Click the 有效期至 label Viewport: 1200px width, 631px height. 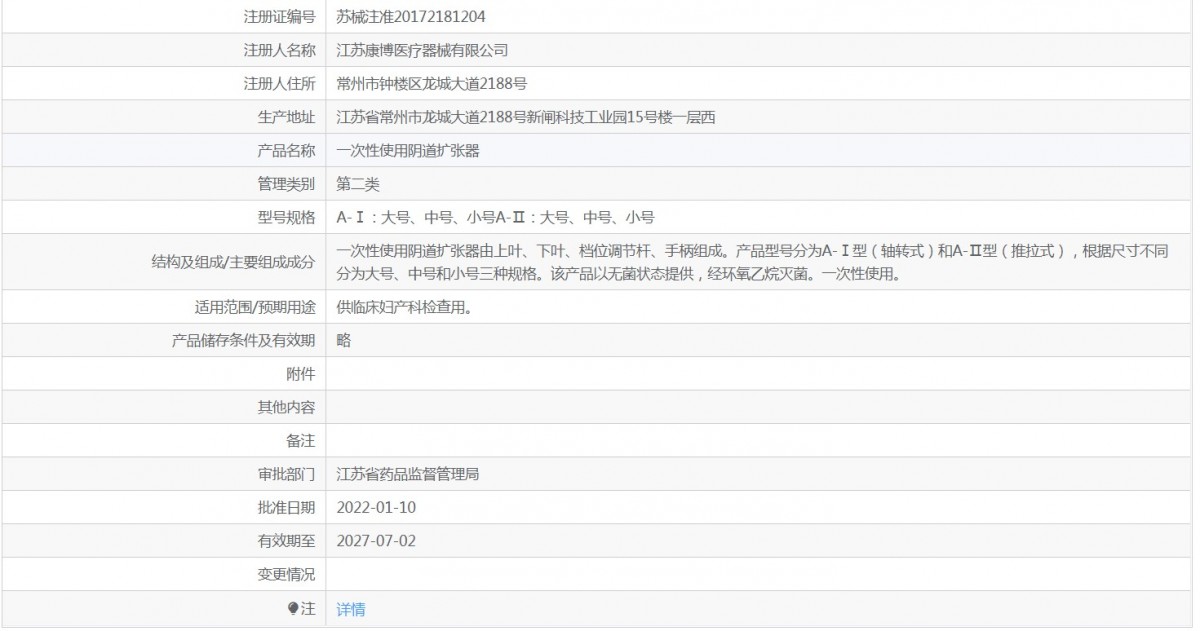286,541
